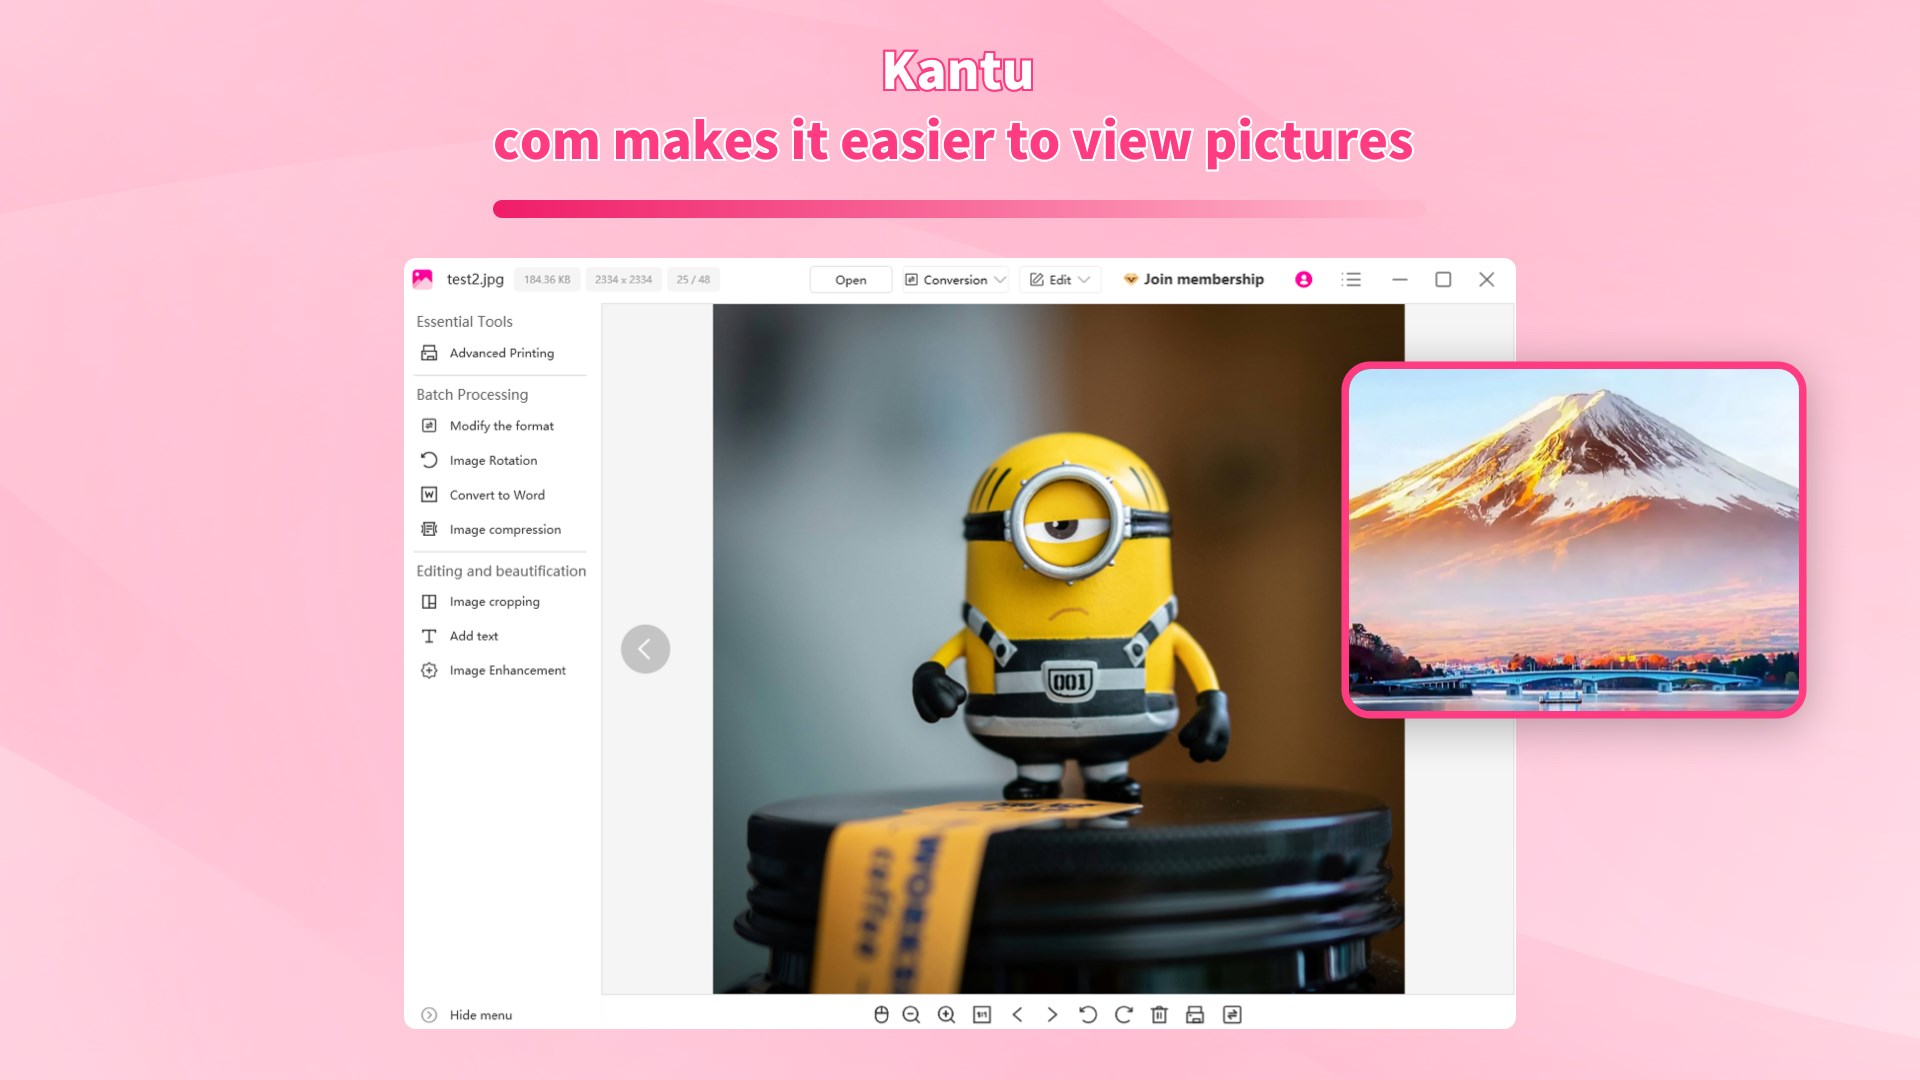Open Image compression tool
Image resolution: width=1920 pixels, height=1080 pixels.
[504, 530]
